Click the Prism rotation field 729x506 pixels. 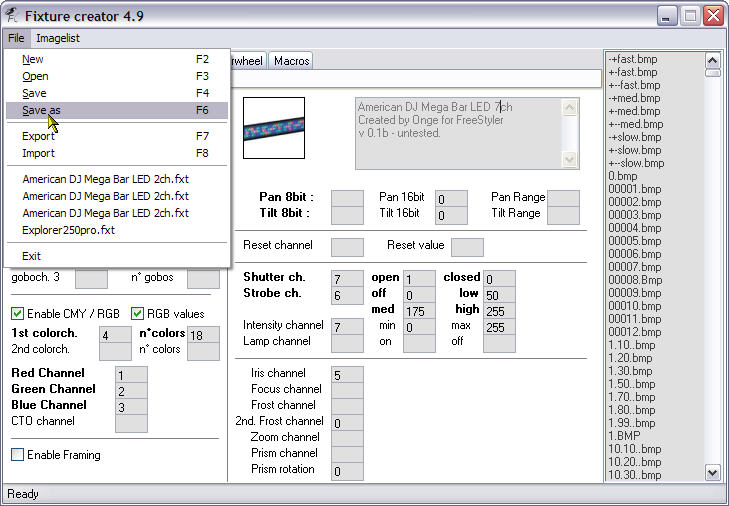tap(347, 471)
